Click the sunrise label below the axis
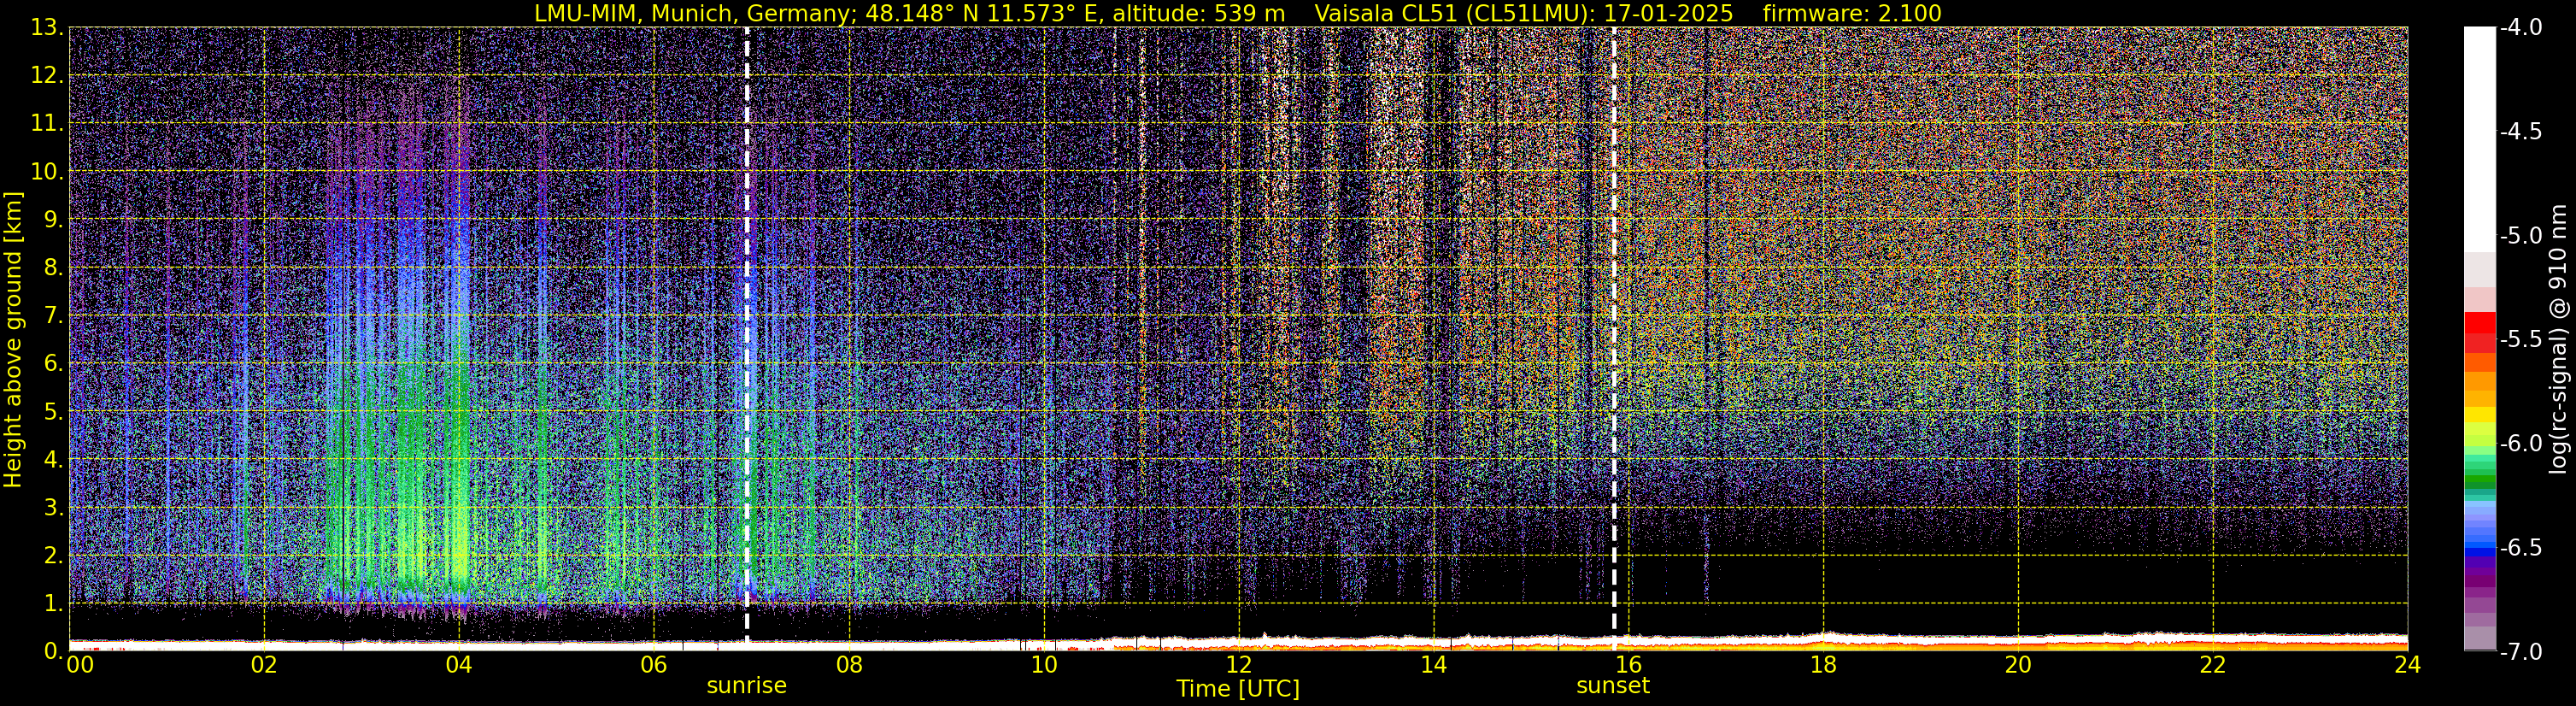This screenshot has height=706, width=2576. [746, 686]
